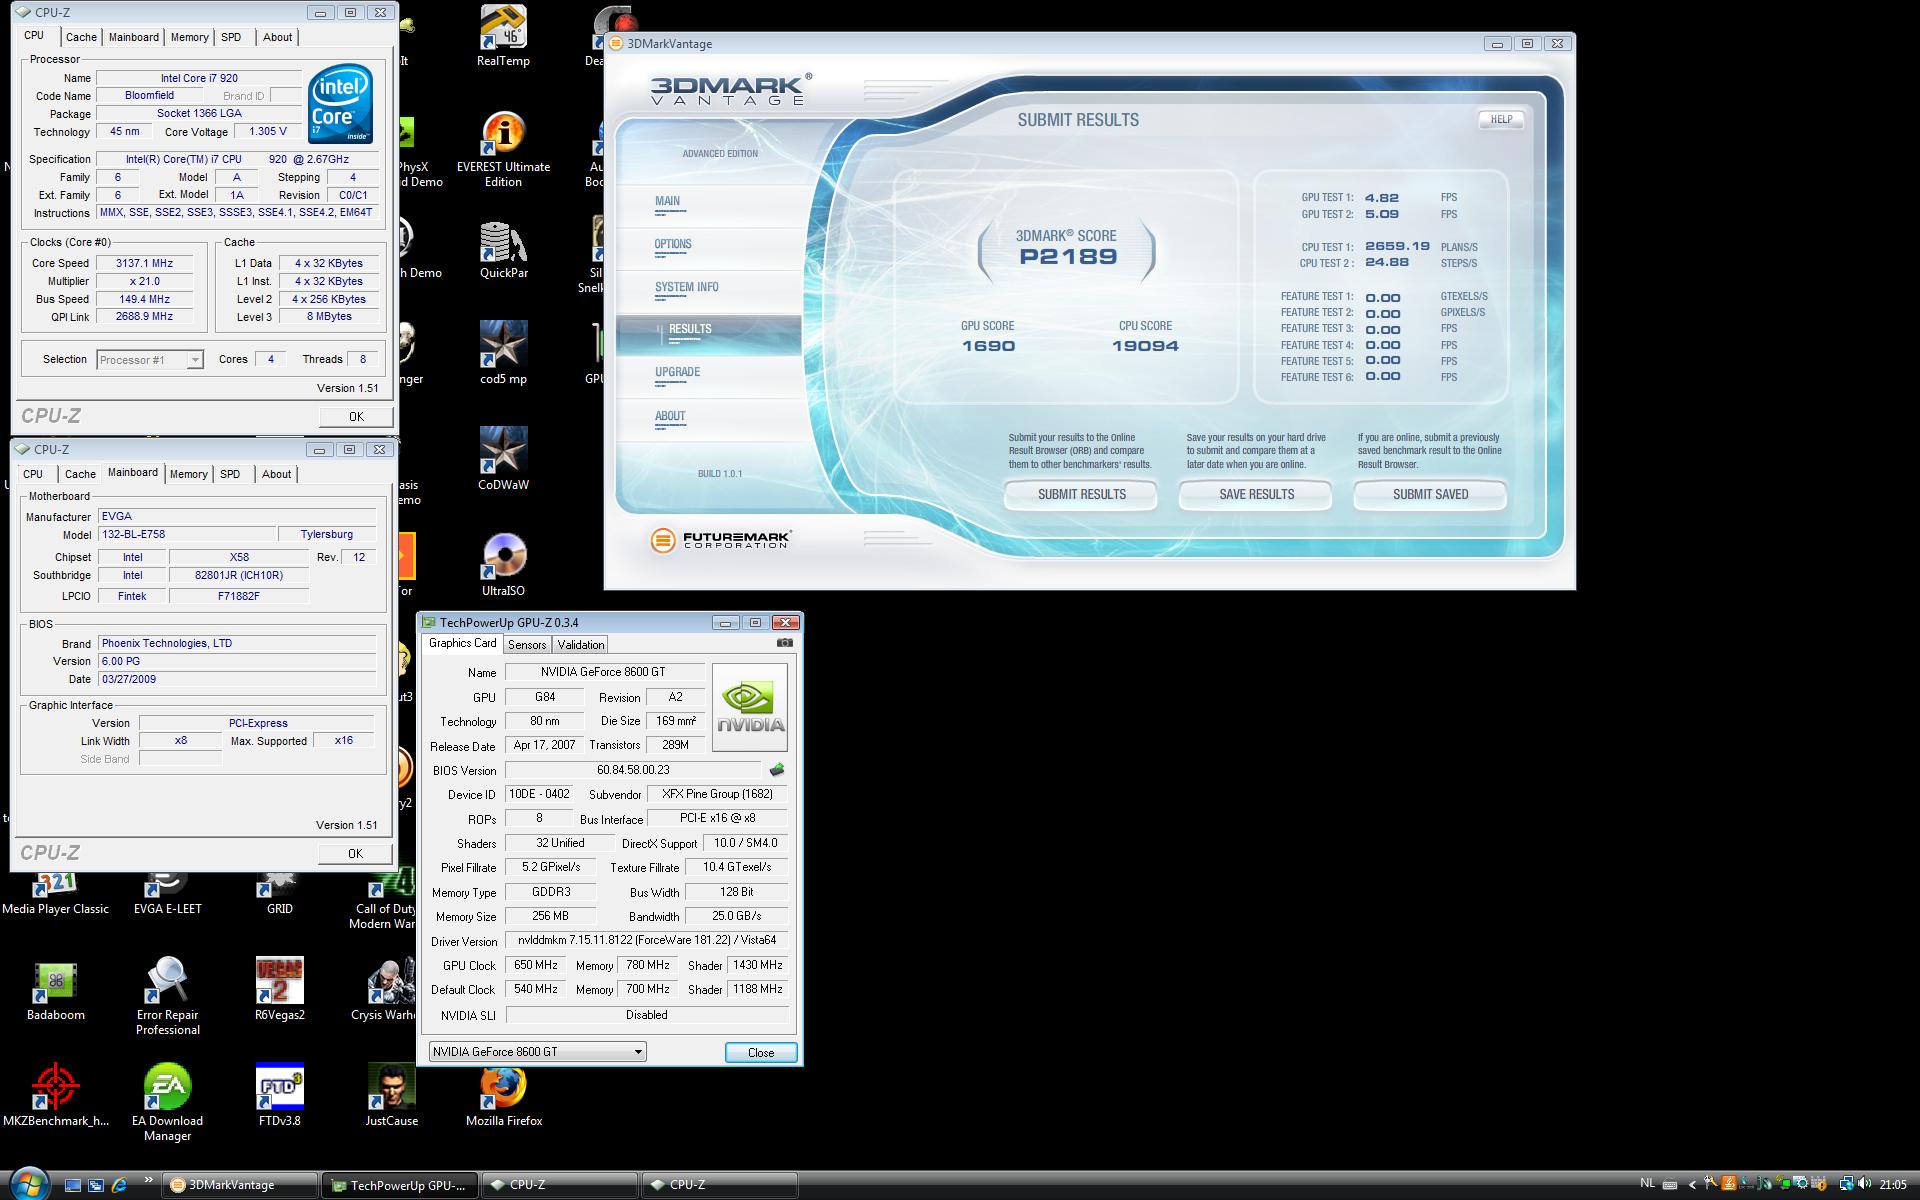Open Error Repair Professional icon
The image size is (1920, 1200).
pyautogui.click(x=167, y=996)
